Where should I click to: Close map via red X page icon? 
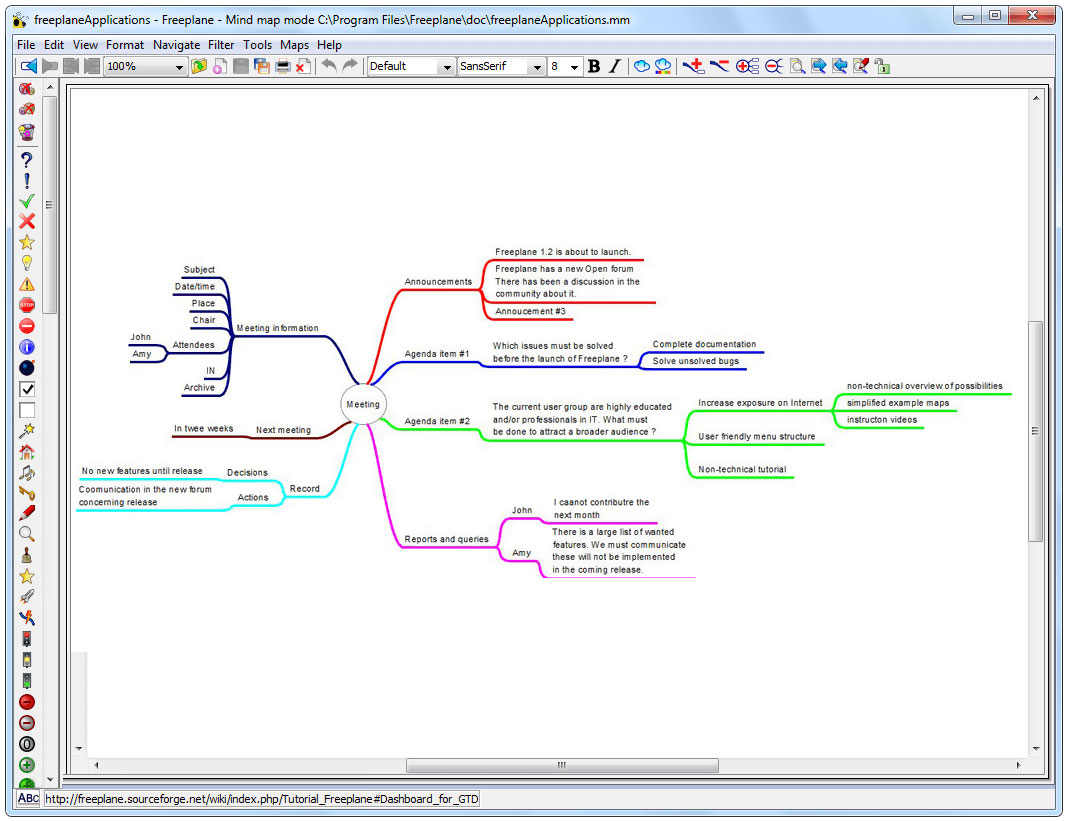click(x=304, y=66)
